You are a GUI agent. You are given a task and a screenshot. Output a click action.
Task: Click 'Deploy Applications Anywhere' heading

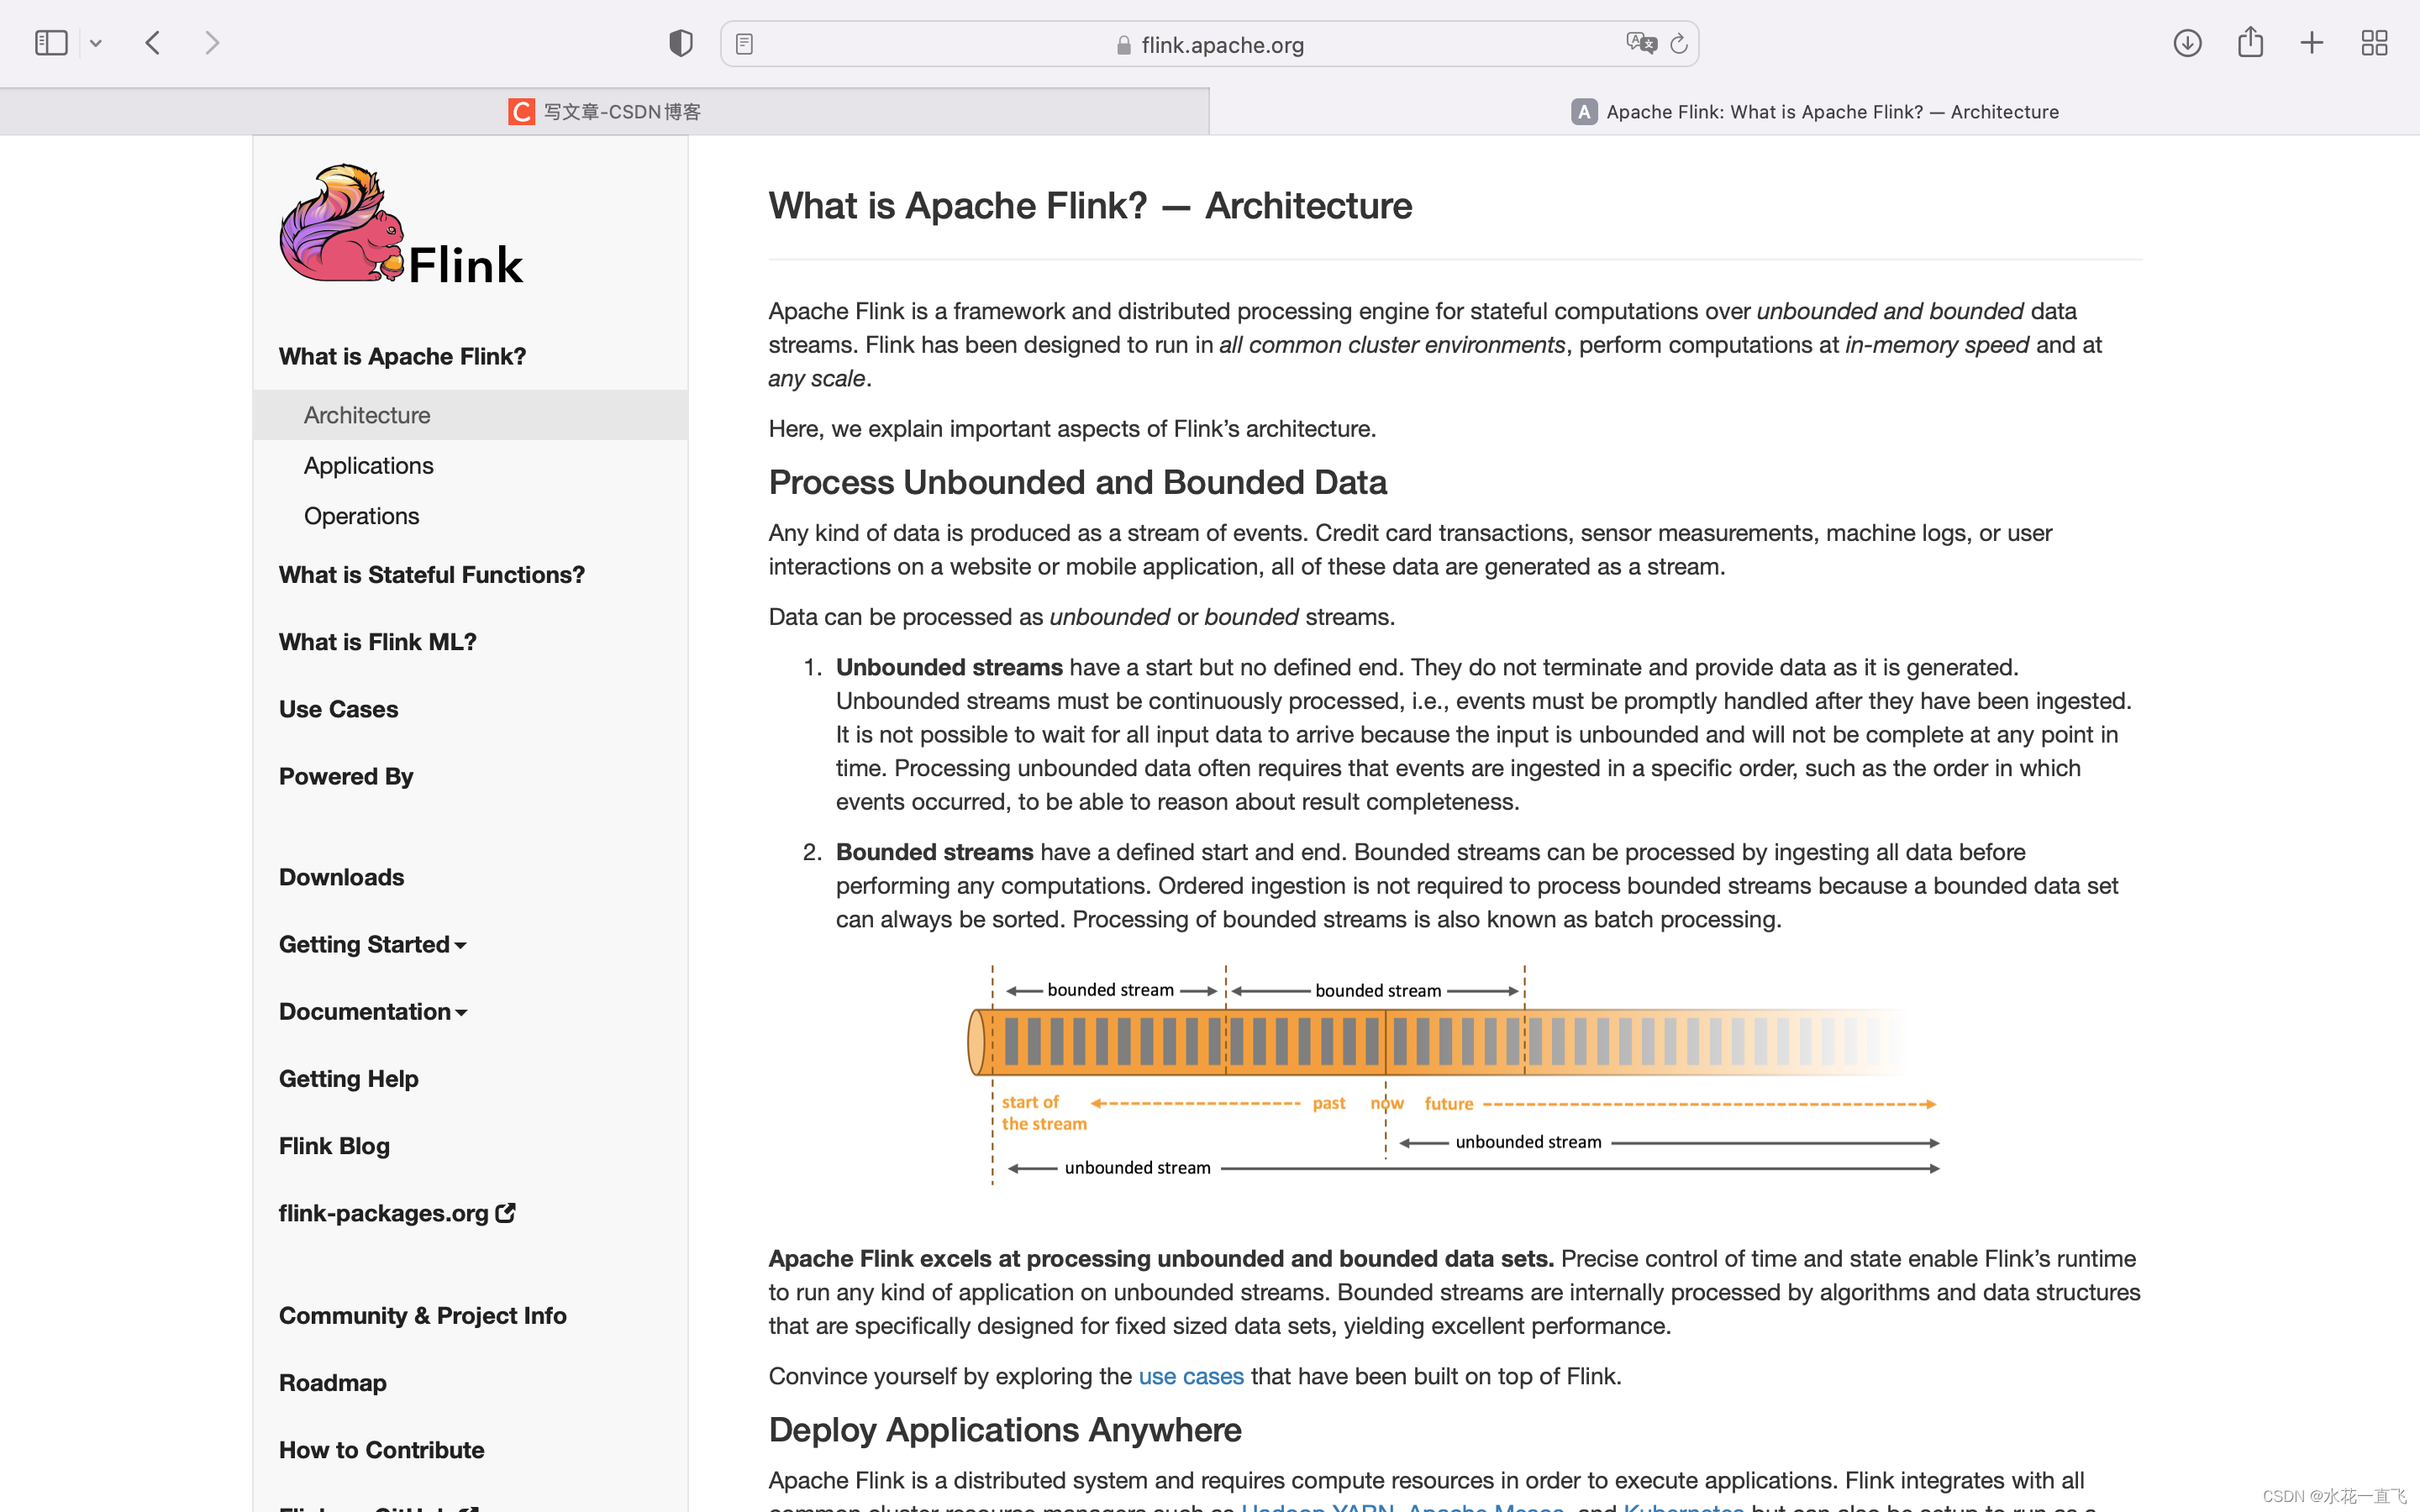(1005, 1430)
